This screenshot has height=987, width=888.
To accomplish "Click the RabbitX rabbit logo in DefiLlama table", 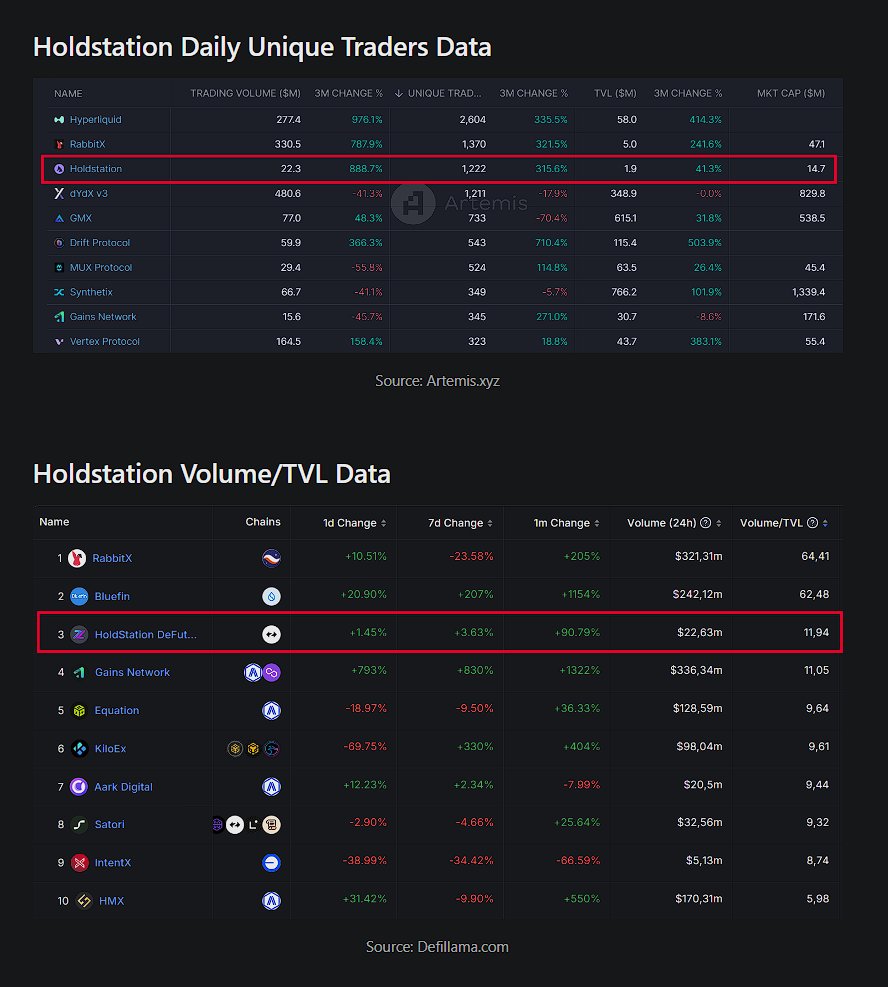I will (x=77, y=558).
